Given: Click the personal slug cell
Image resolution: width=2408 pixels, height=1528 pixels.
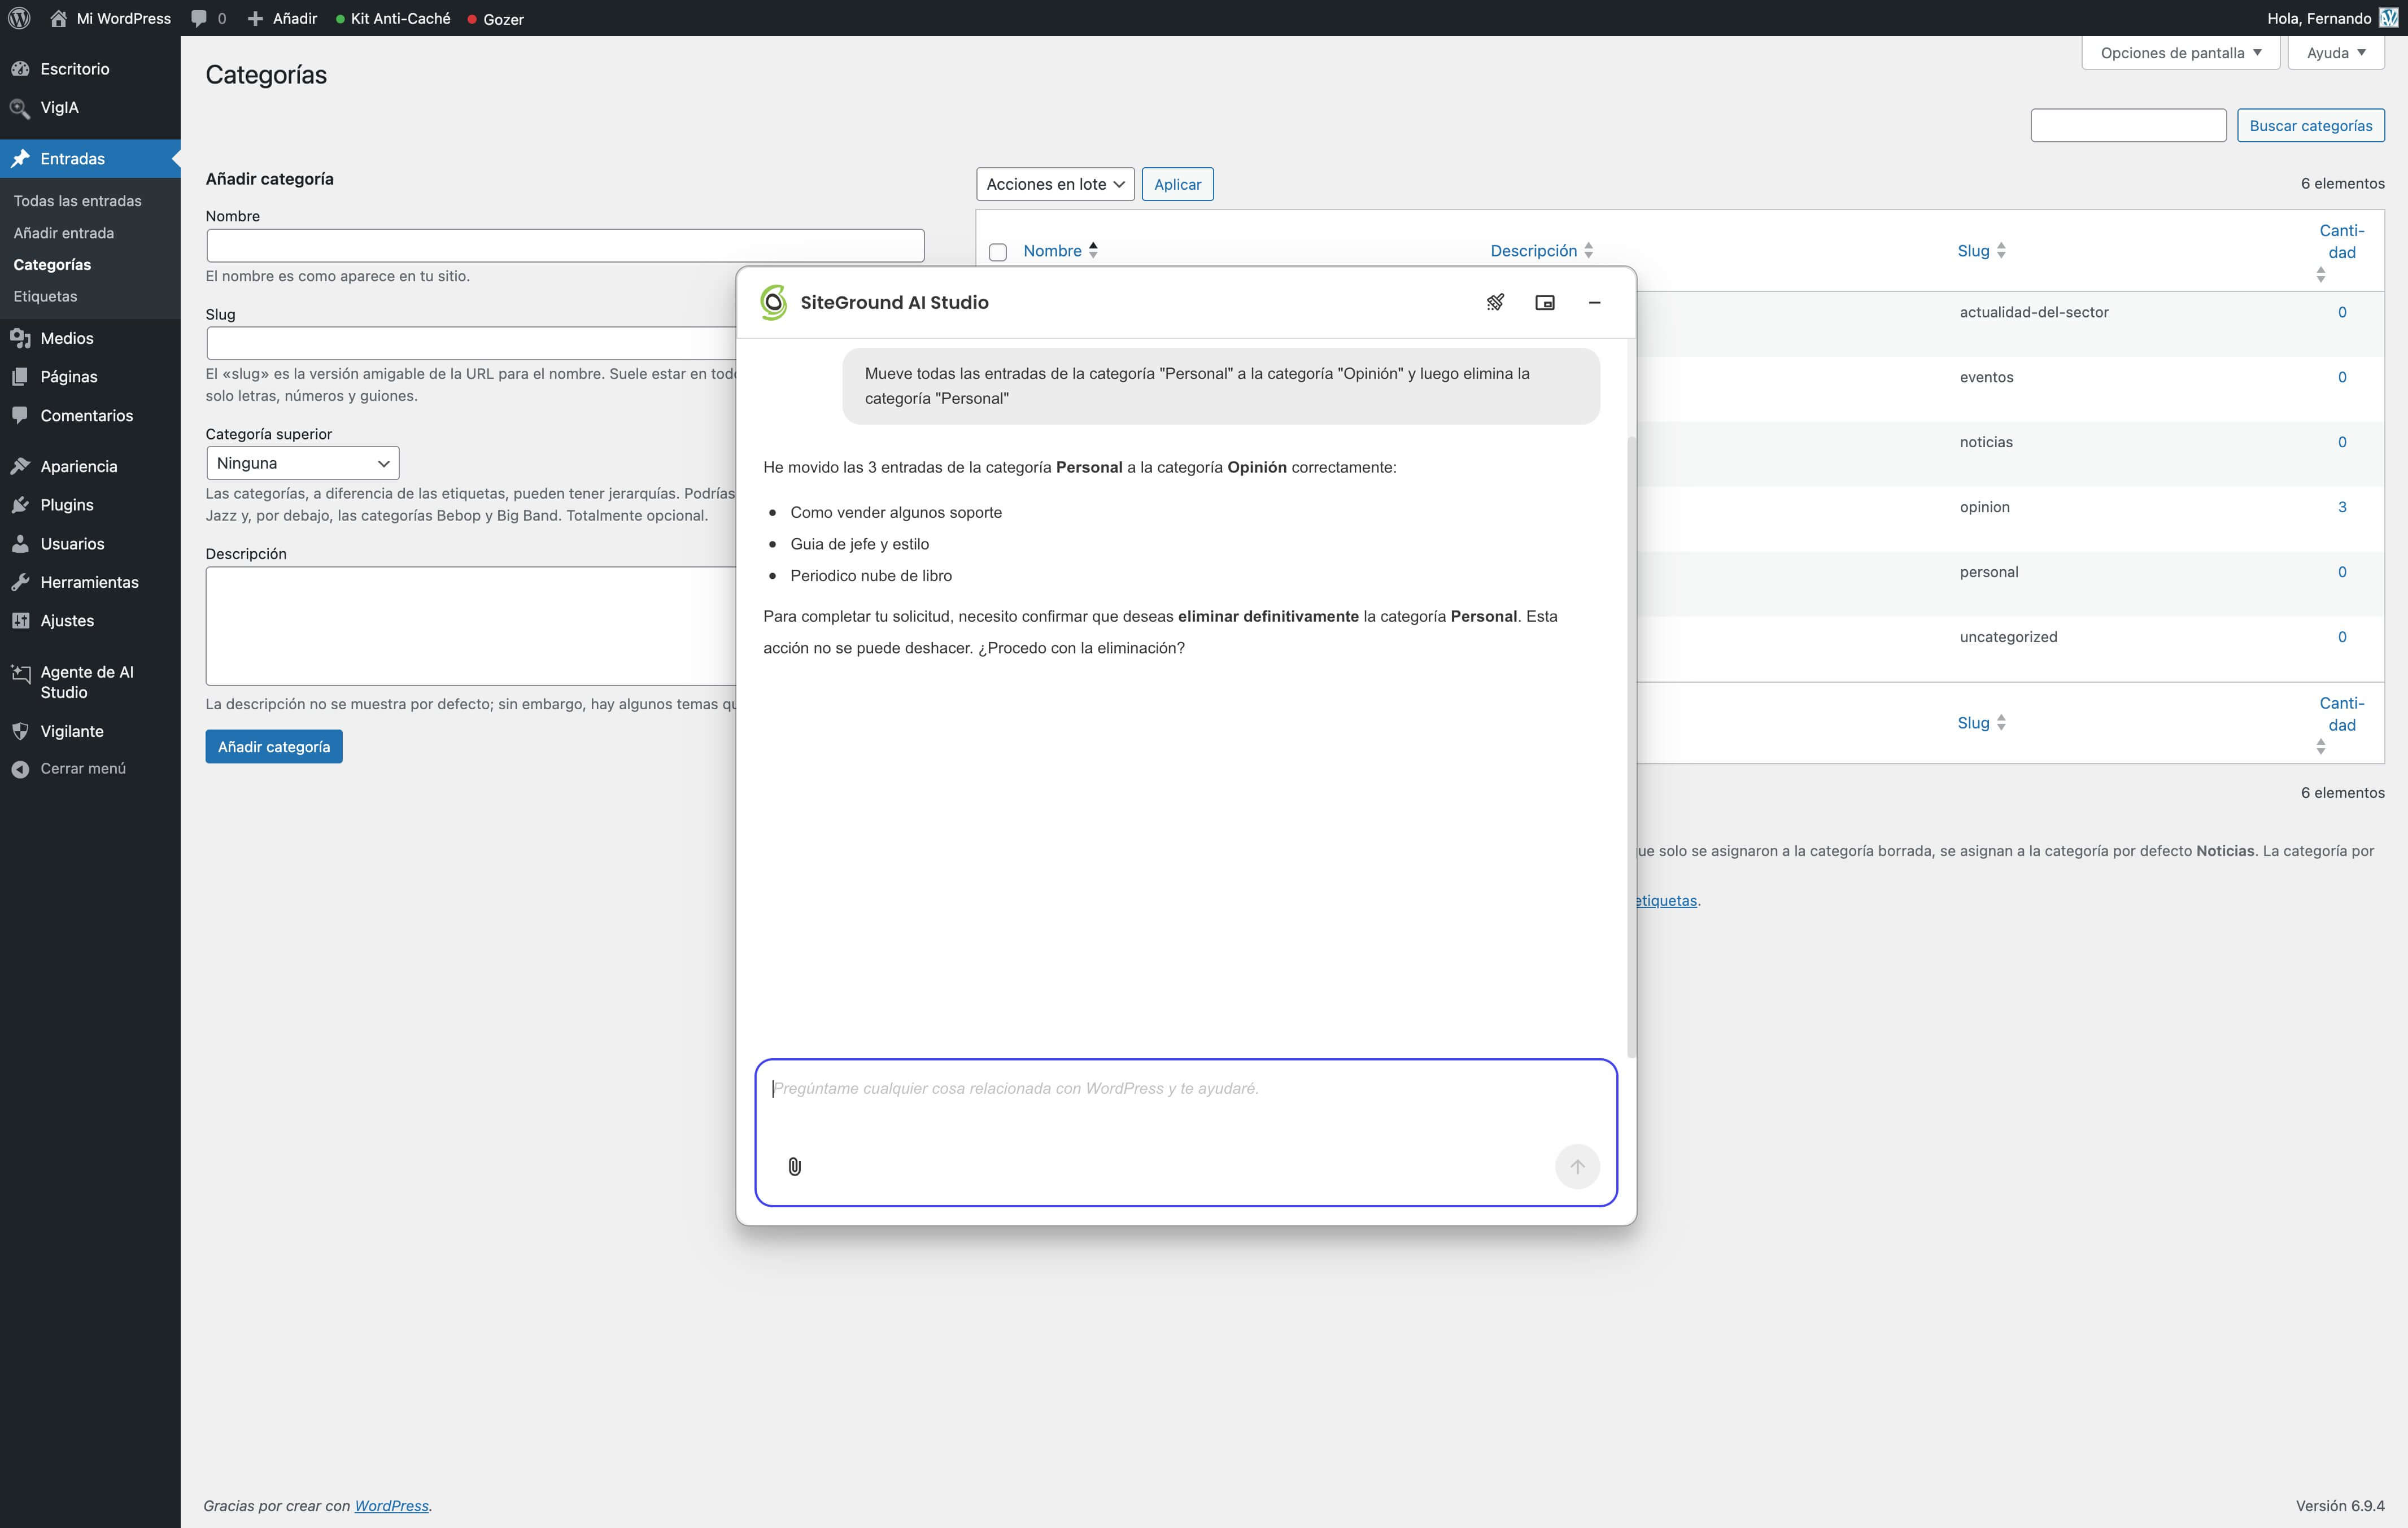Looking at the screenshot, I should click(x=1988, y=572).
